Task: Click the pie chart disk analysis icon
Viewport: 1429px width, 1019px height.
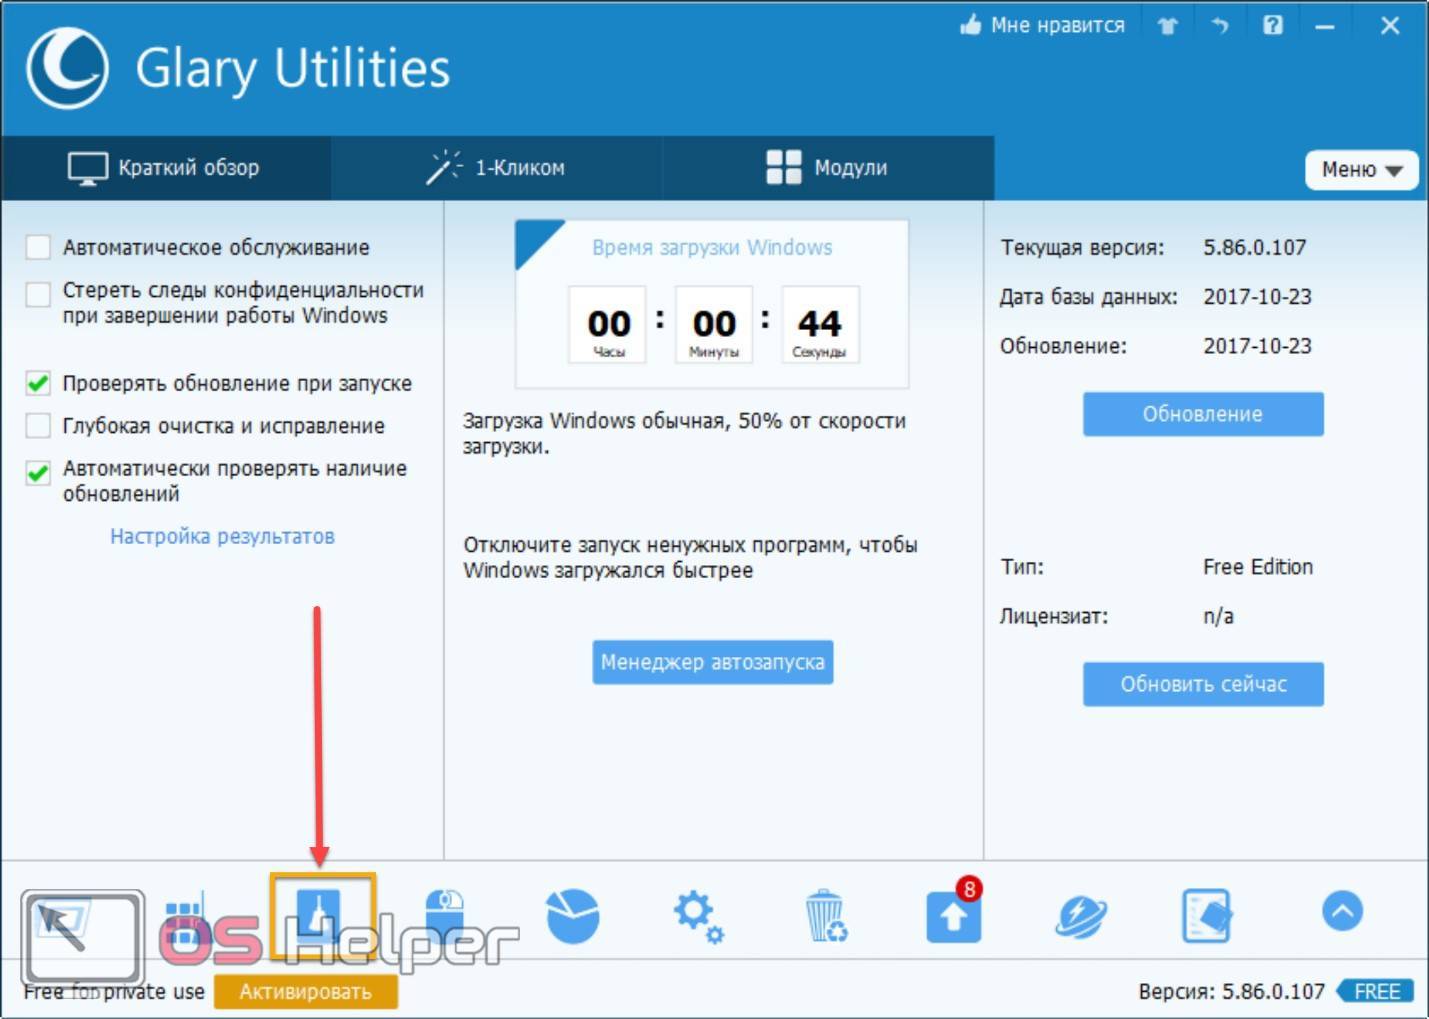Action: click(x=572, y=915)
